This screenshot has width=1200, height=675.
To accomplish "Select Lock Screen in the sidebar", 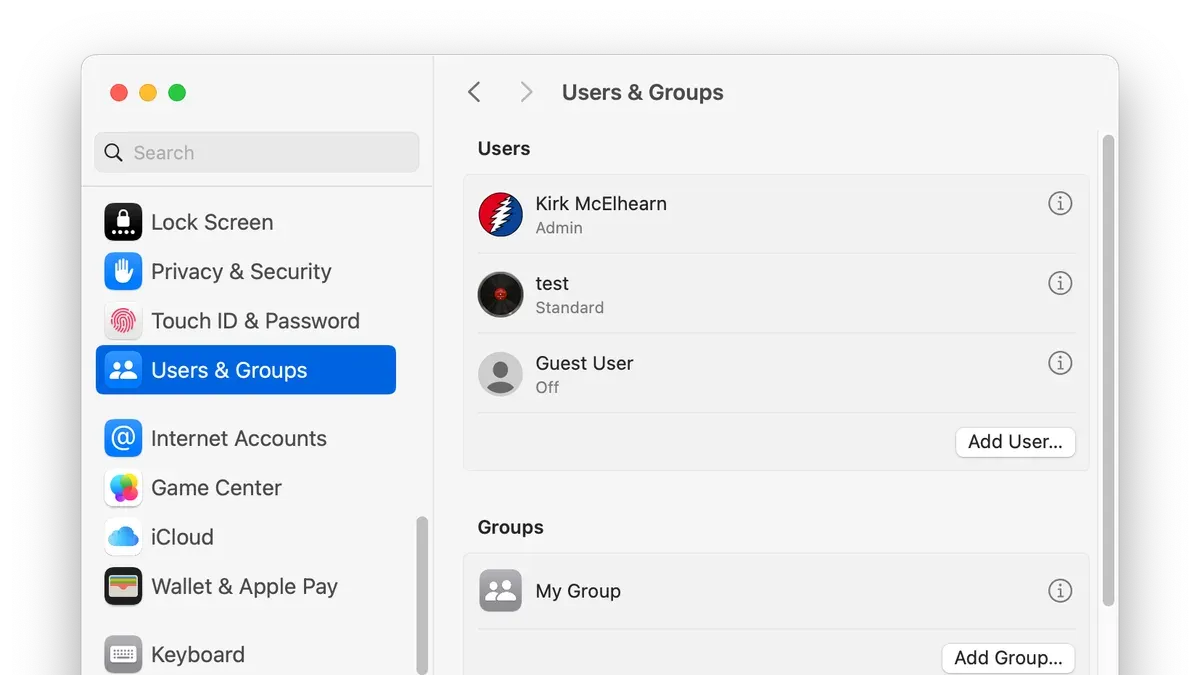I will coord(246,222).
